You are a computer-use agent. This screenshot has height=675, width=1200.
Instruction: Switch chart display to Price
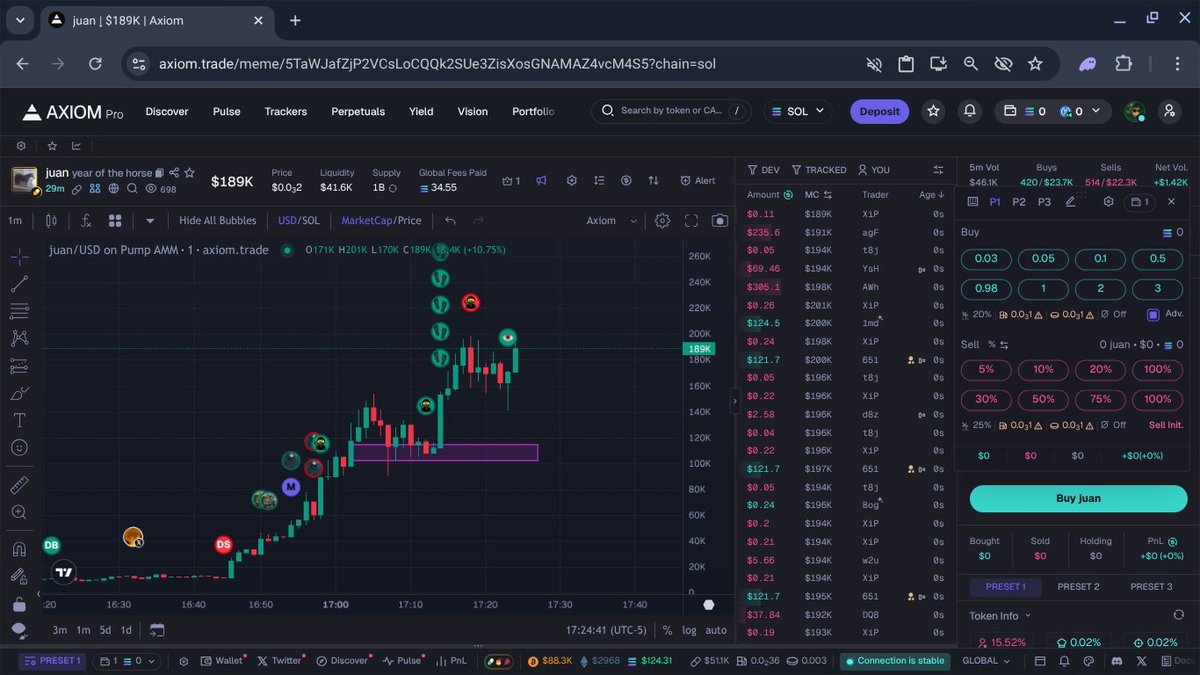pyautogui.click(x=408, y=221)
